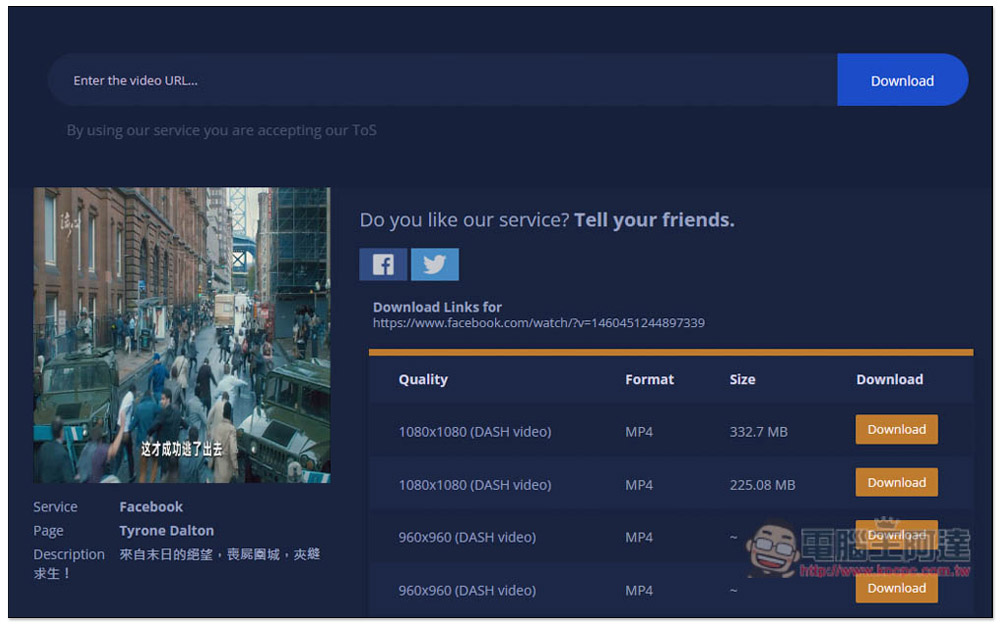Click the blue Download button beside URL field
1000x625 pixels.
point(902,80)
